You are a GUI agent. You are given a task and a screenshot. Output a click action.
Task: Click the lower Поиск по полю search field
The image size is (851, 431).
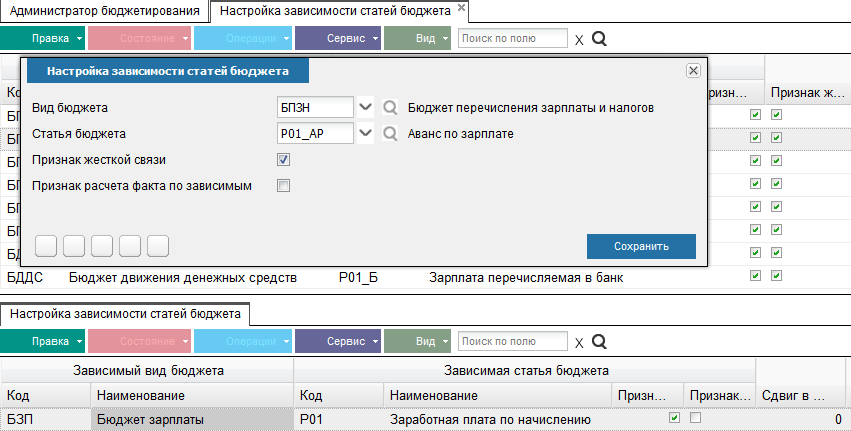tap(513, 341)
